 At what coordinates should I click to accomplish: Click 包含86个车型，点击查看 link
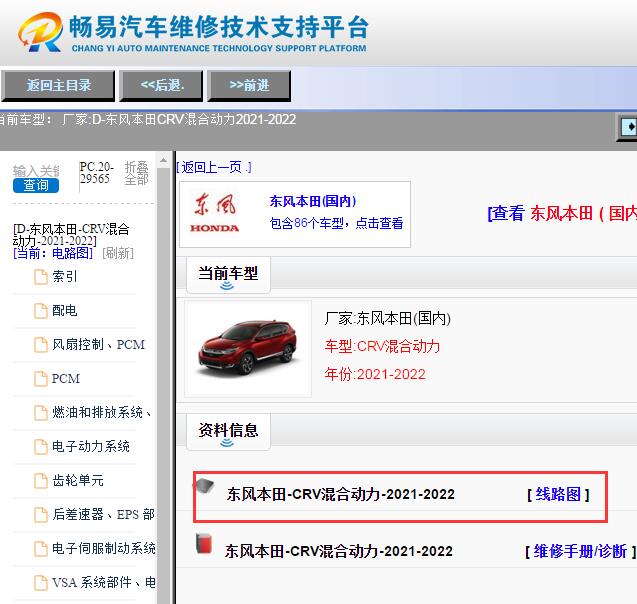click(x=336, y=223)
